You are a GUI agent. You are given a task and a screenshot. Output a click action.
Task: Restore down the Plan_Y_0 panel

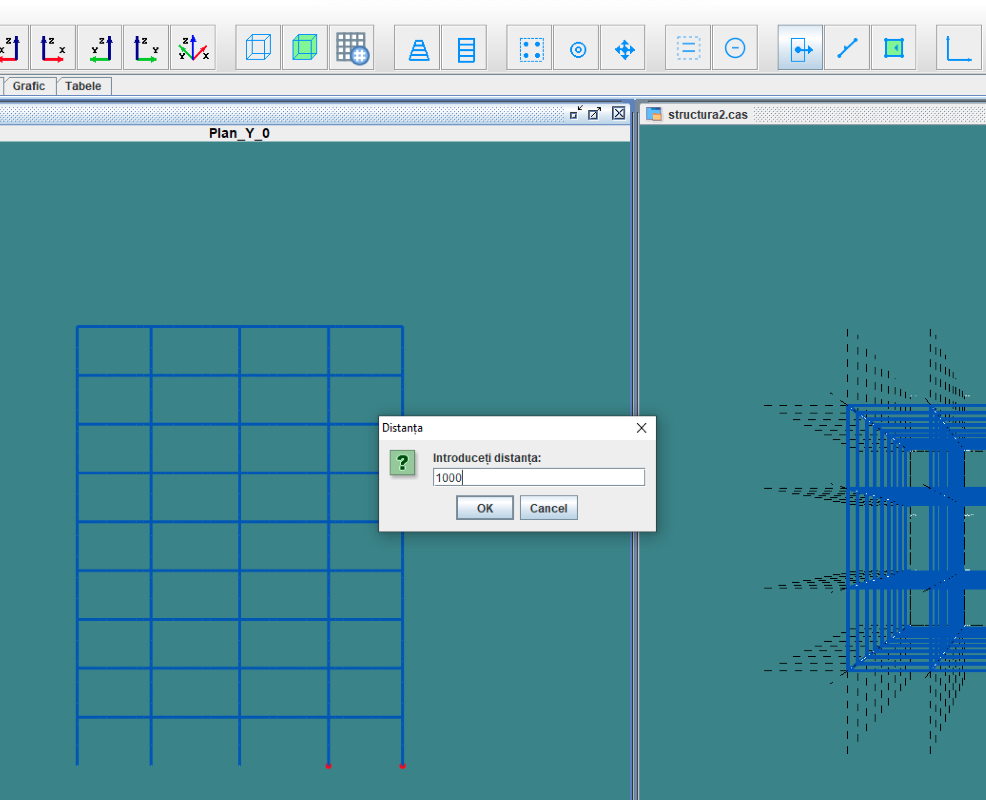click(x=576, y=113)
